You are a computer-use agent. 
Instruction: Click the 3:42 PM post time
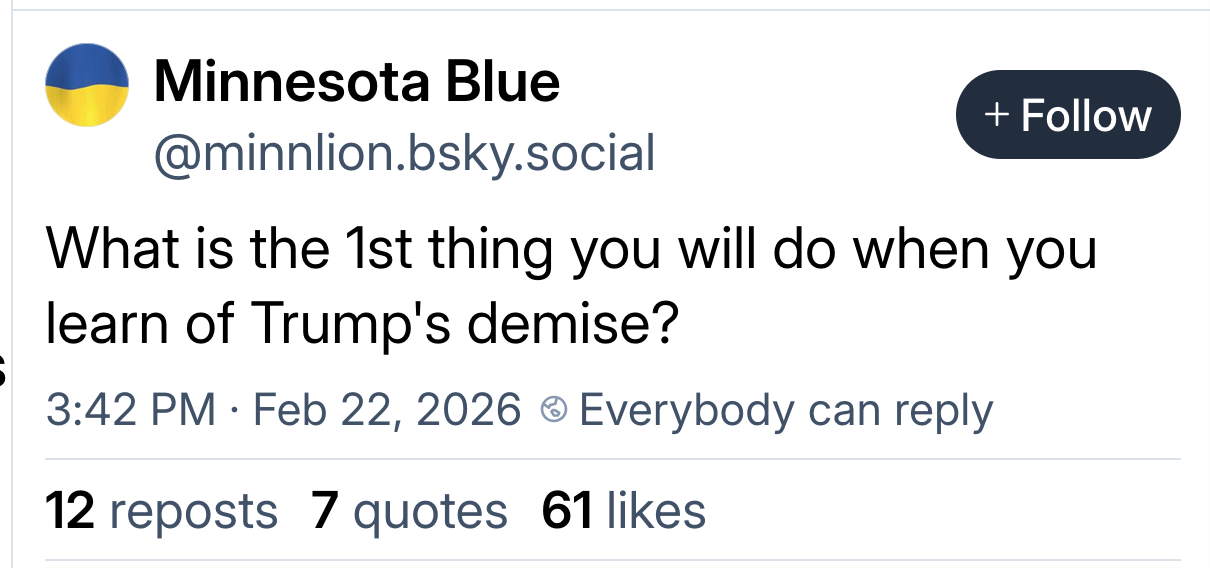131,410
